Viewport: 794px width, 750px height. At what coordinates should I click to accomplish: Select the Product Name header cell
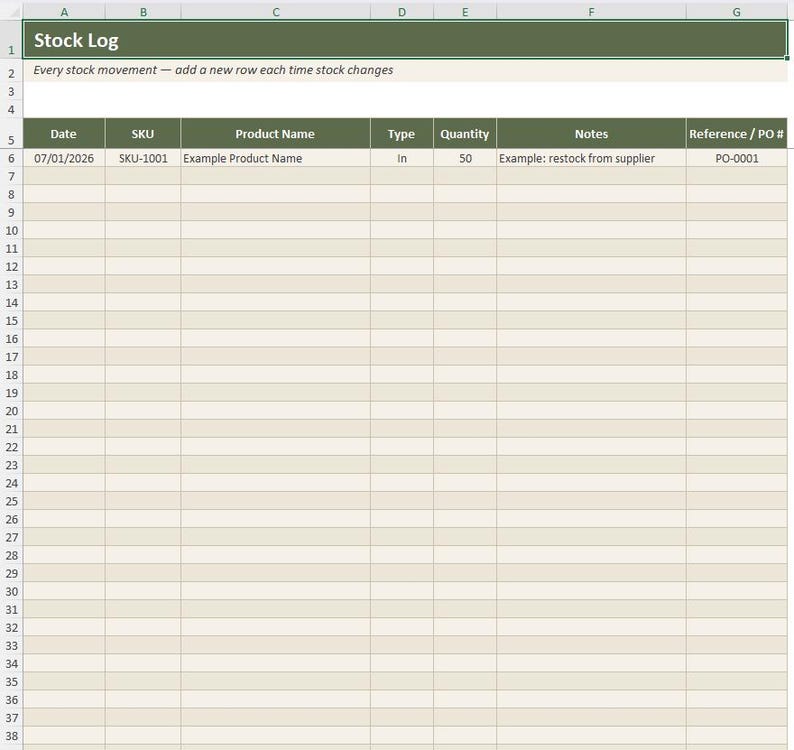[275, 134]
